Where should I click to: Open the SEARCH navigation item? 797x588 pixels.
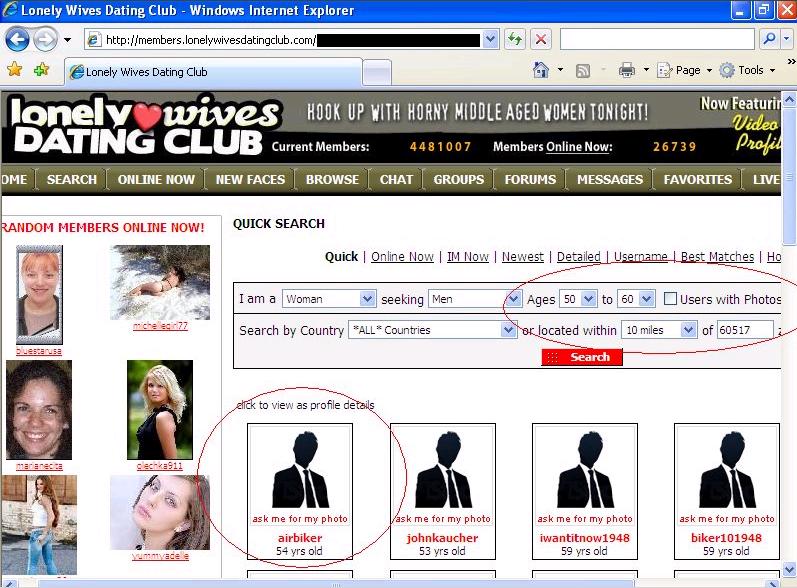click(x=72, y=179)
